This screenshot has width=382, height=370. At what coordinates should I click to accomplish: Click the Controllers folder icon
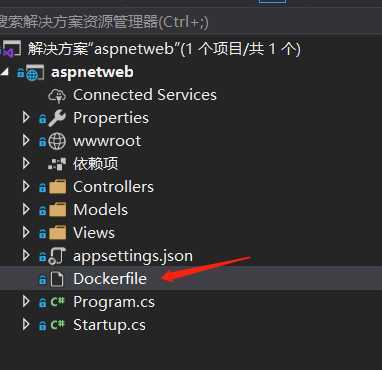(57, 187)
